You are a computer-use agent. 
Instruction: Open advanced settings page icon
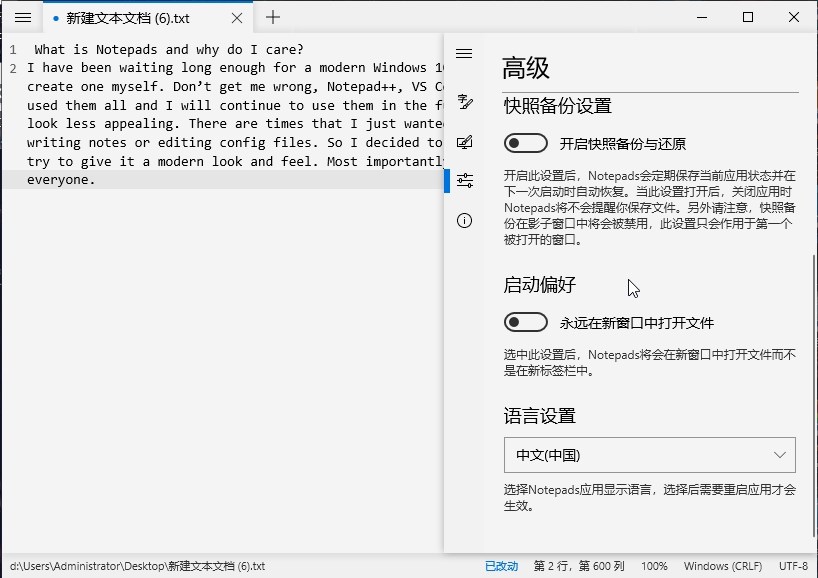pyautogui.click(x=464, y=180)
